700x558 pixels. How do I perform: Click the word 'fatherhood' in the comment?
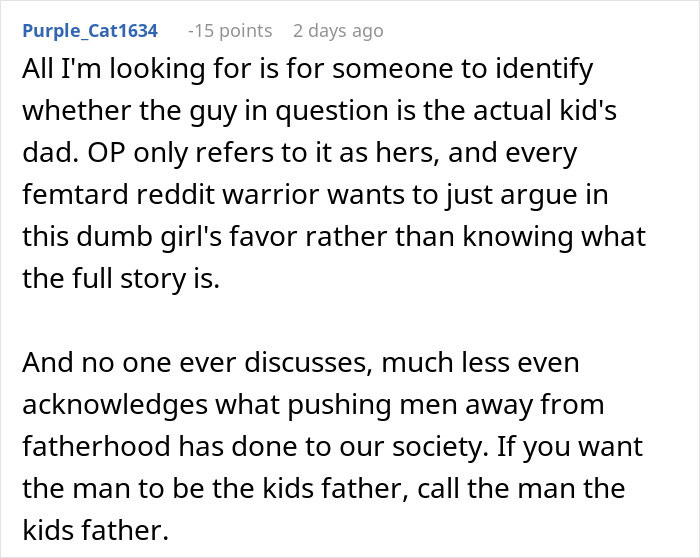point(96,446)
